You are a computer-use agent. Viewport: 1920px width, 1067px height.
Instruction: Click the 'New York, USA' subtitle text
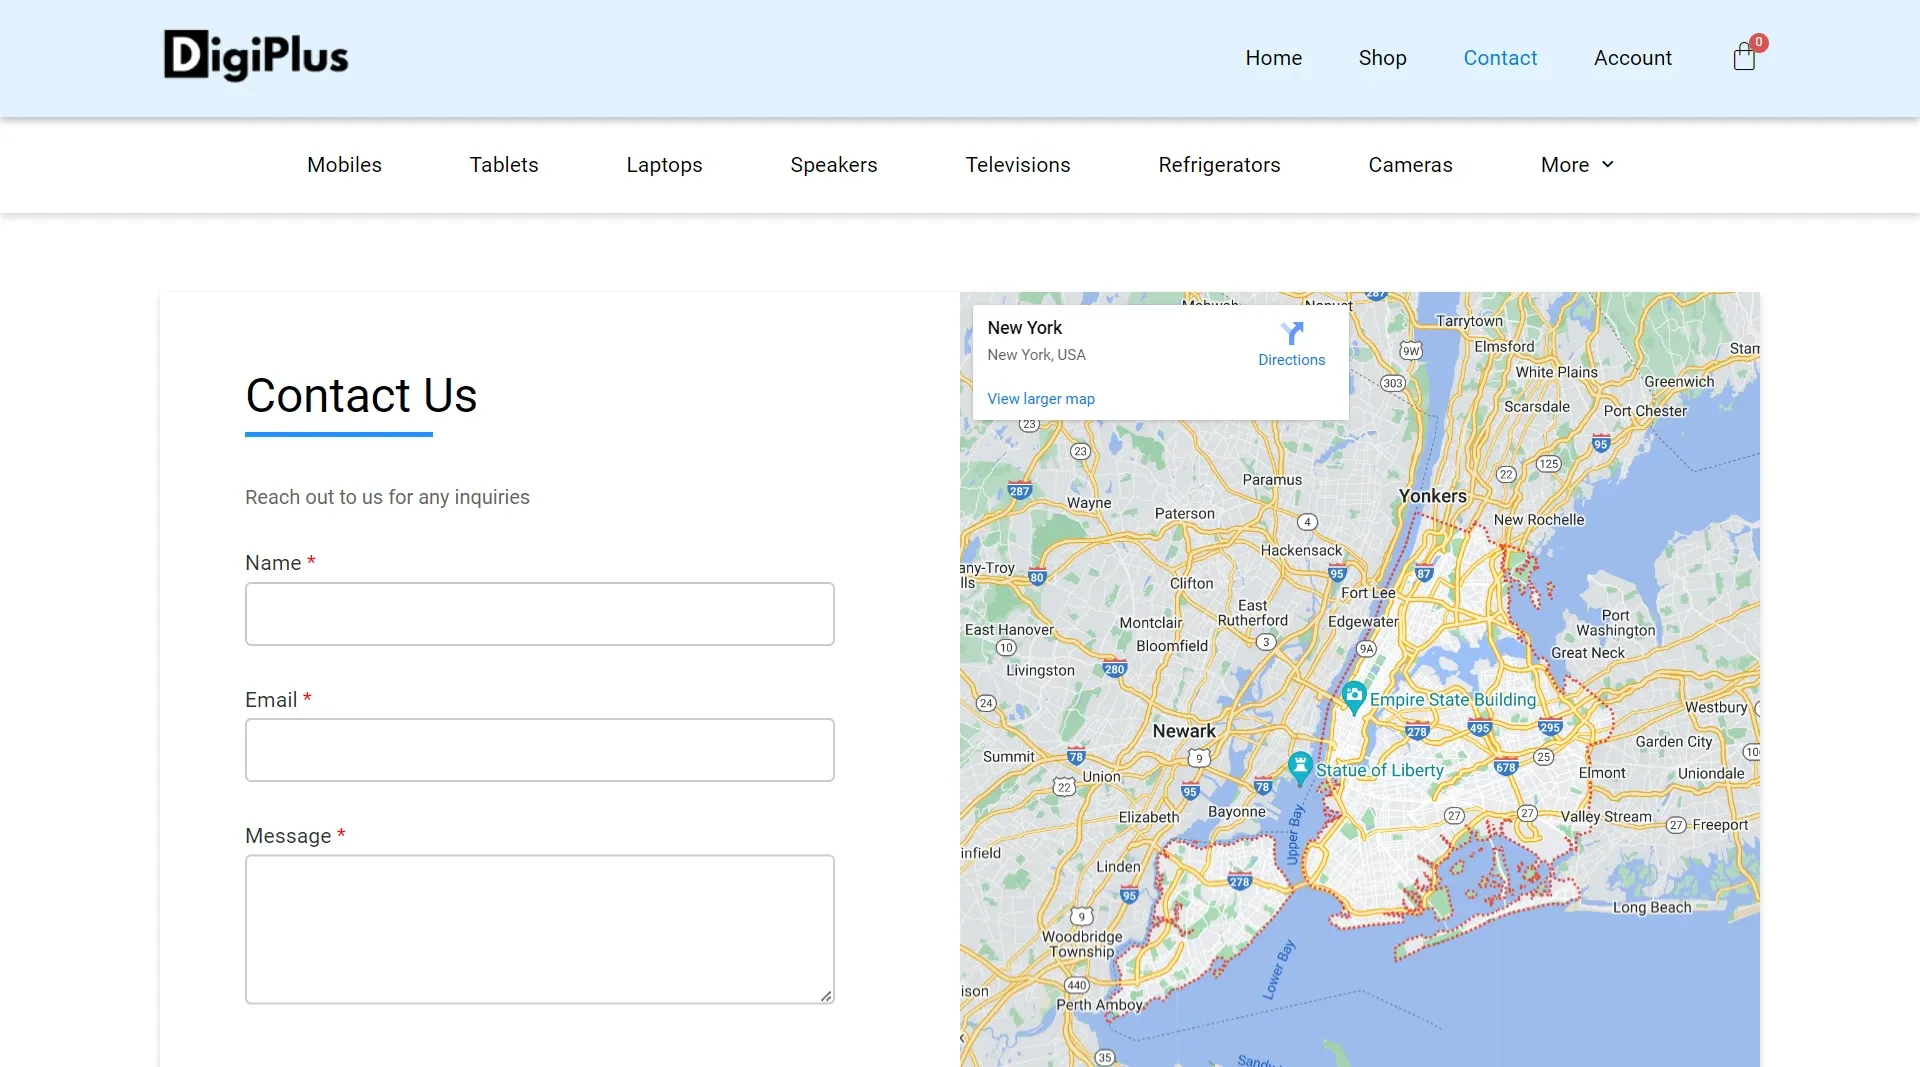click(x=1036, y=355)
